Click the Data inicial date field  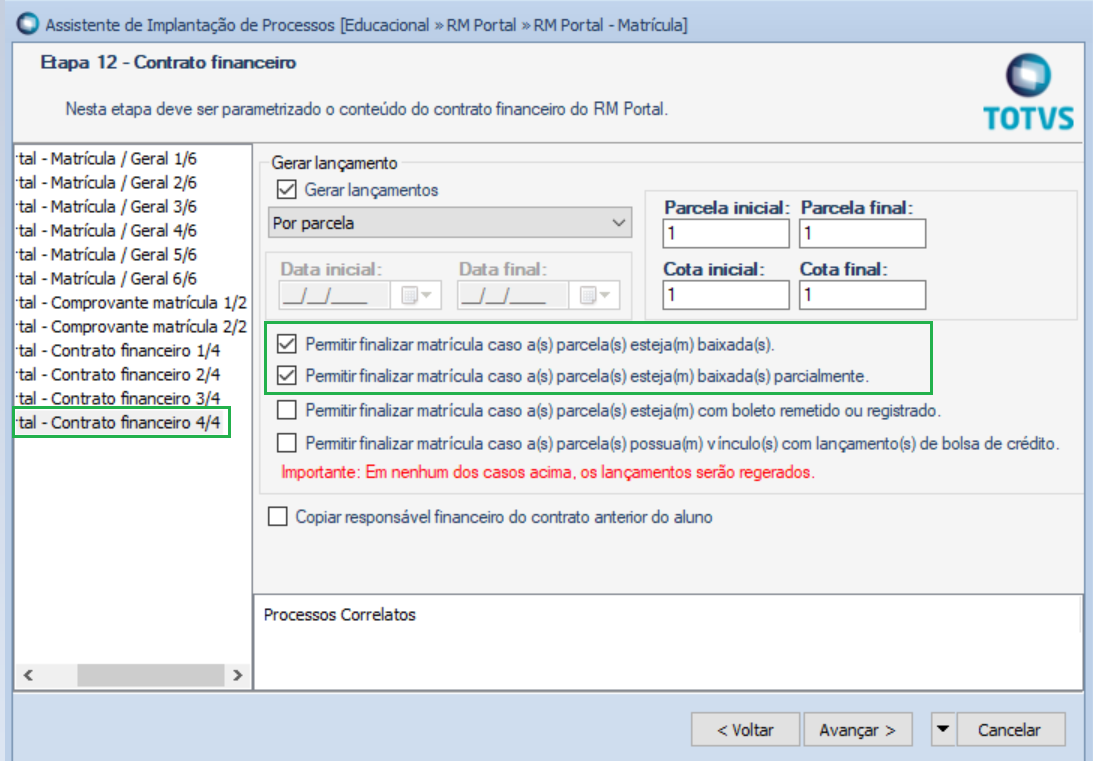(335, 295)
